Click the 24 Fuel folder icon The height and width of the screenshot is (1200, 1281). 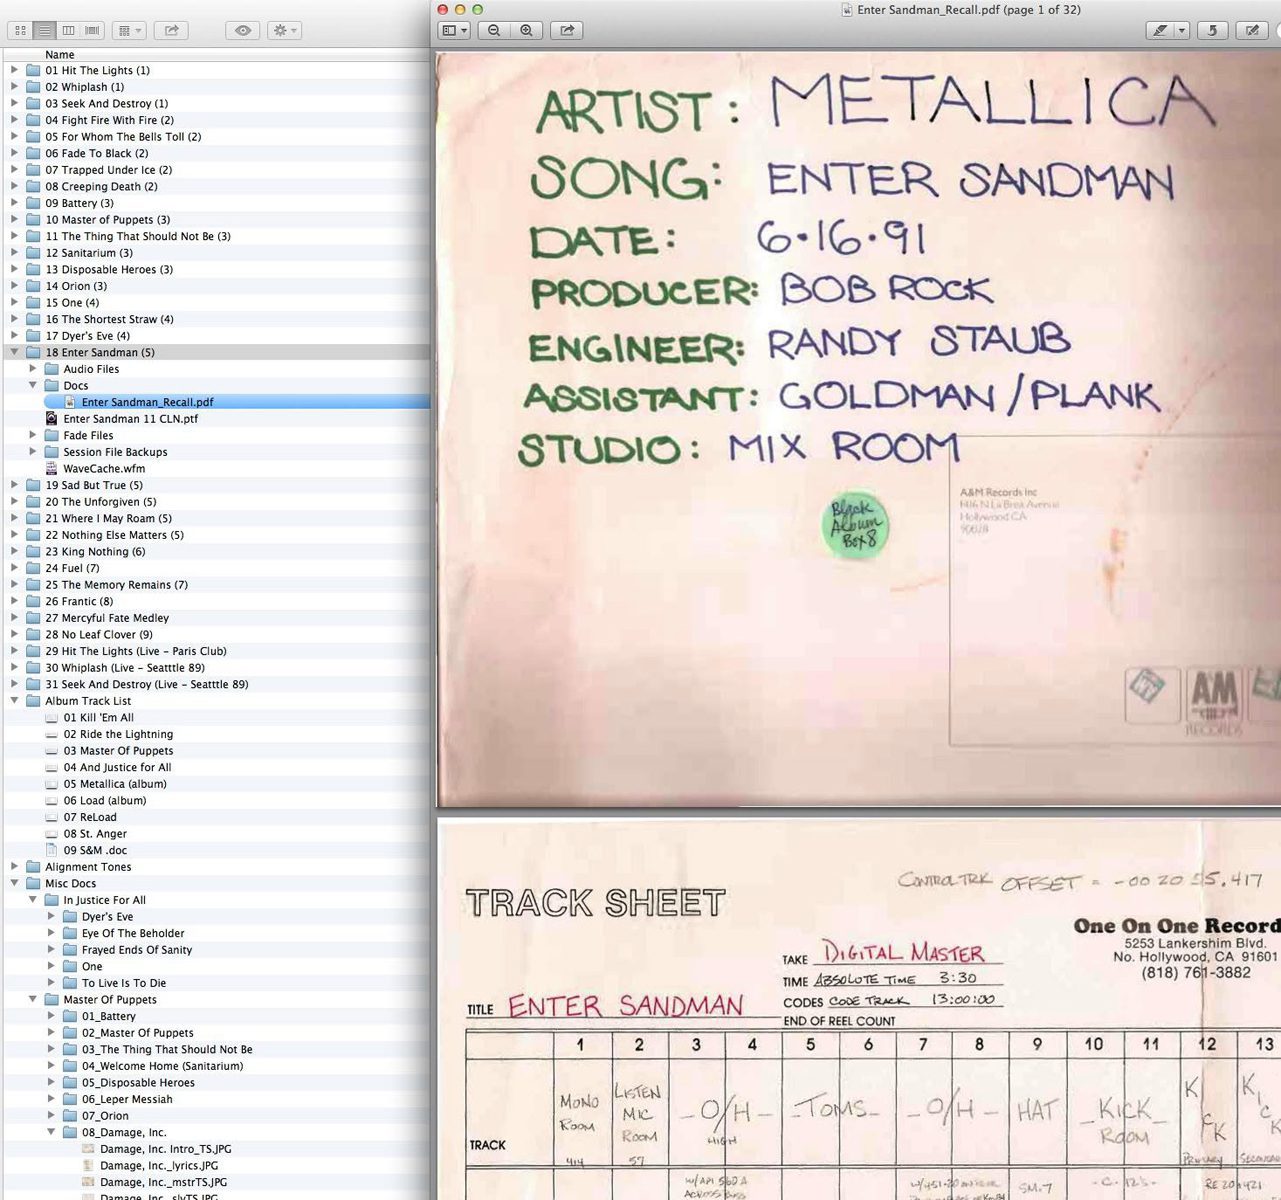(x=33, y=568)
